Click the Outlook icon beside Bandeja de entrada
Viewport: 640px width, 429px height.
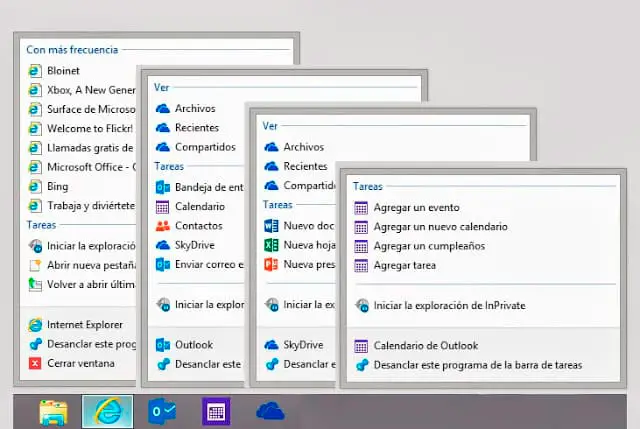[163, 187]
